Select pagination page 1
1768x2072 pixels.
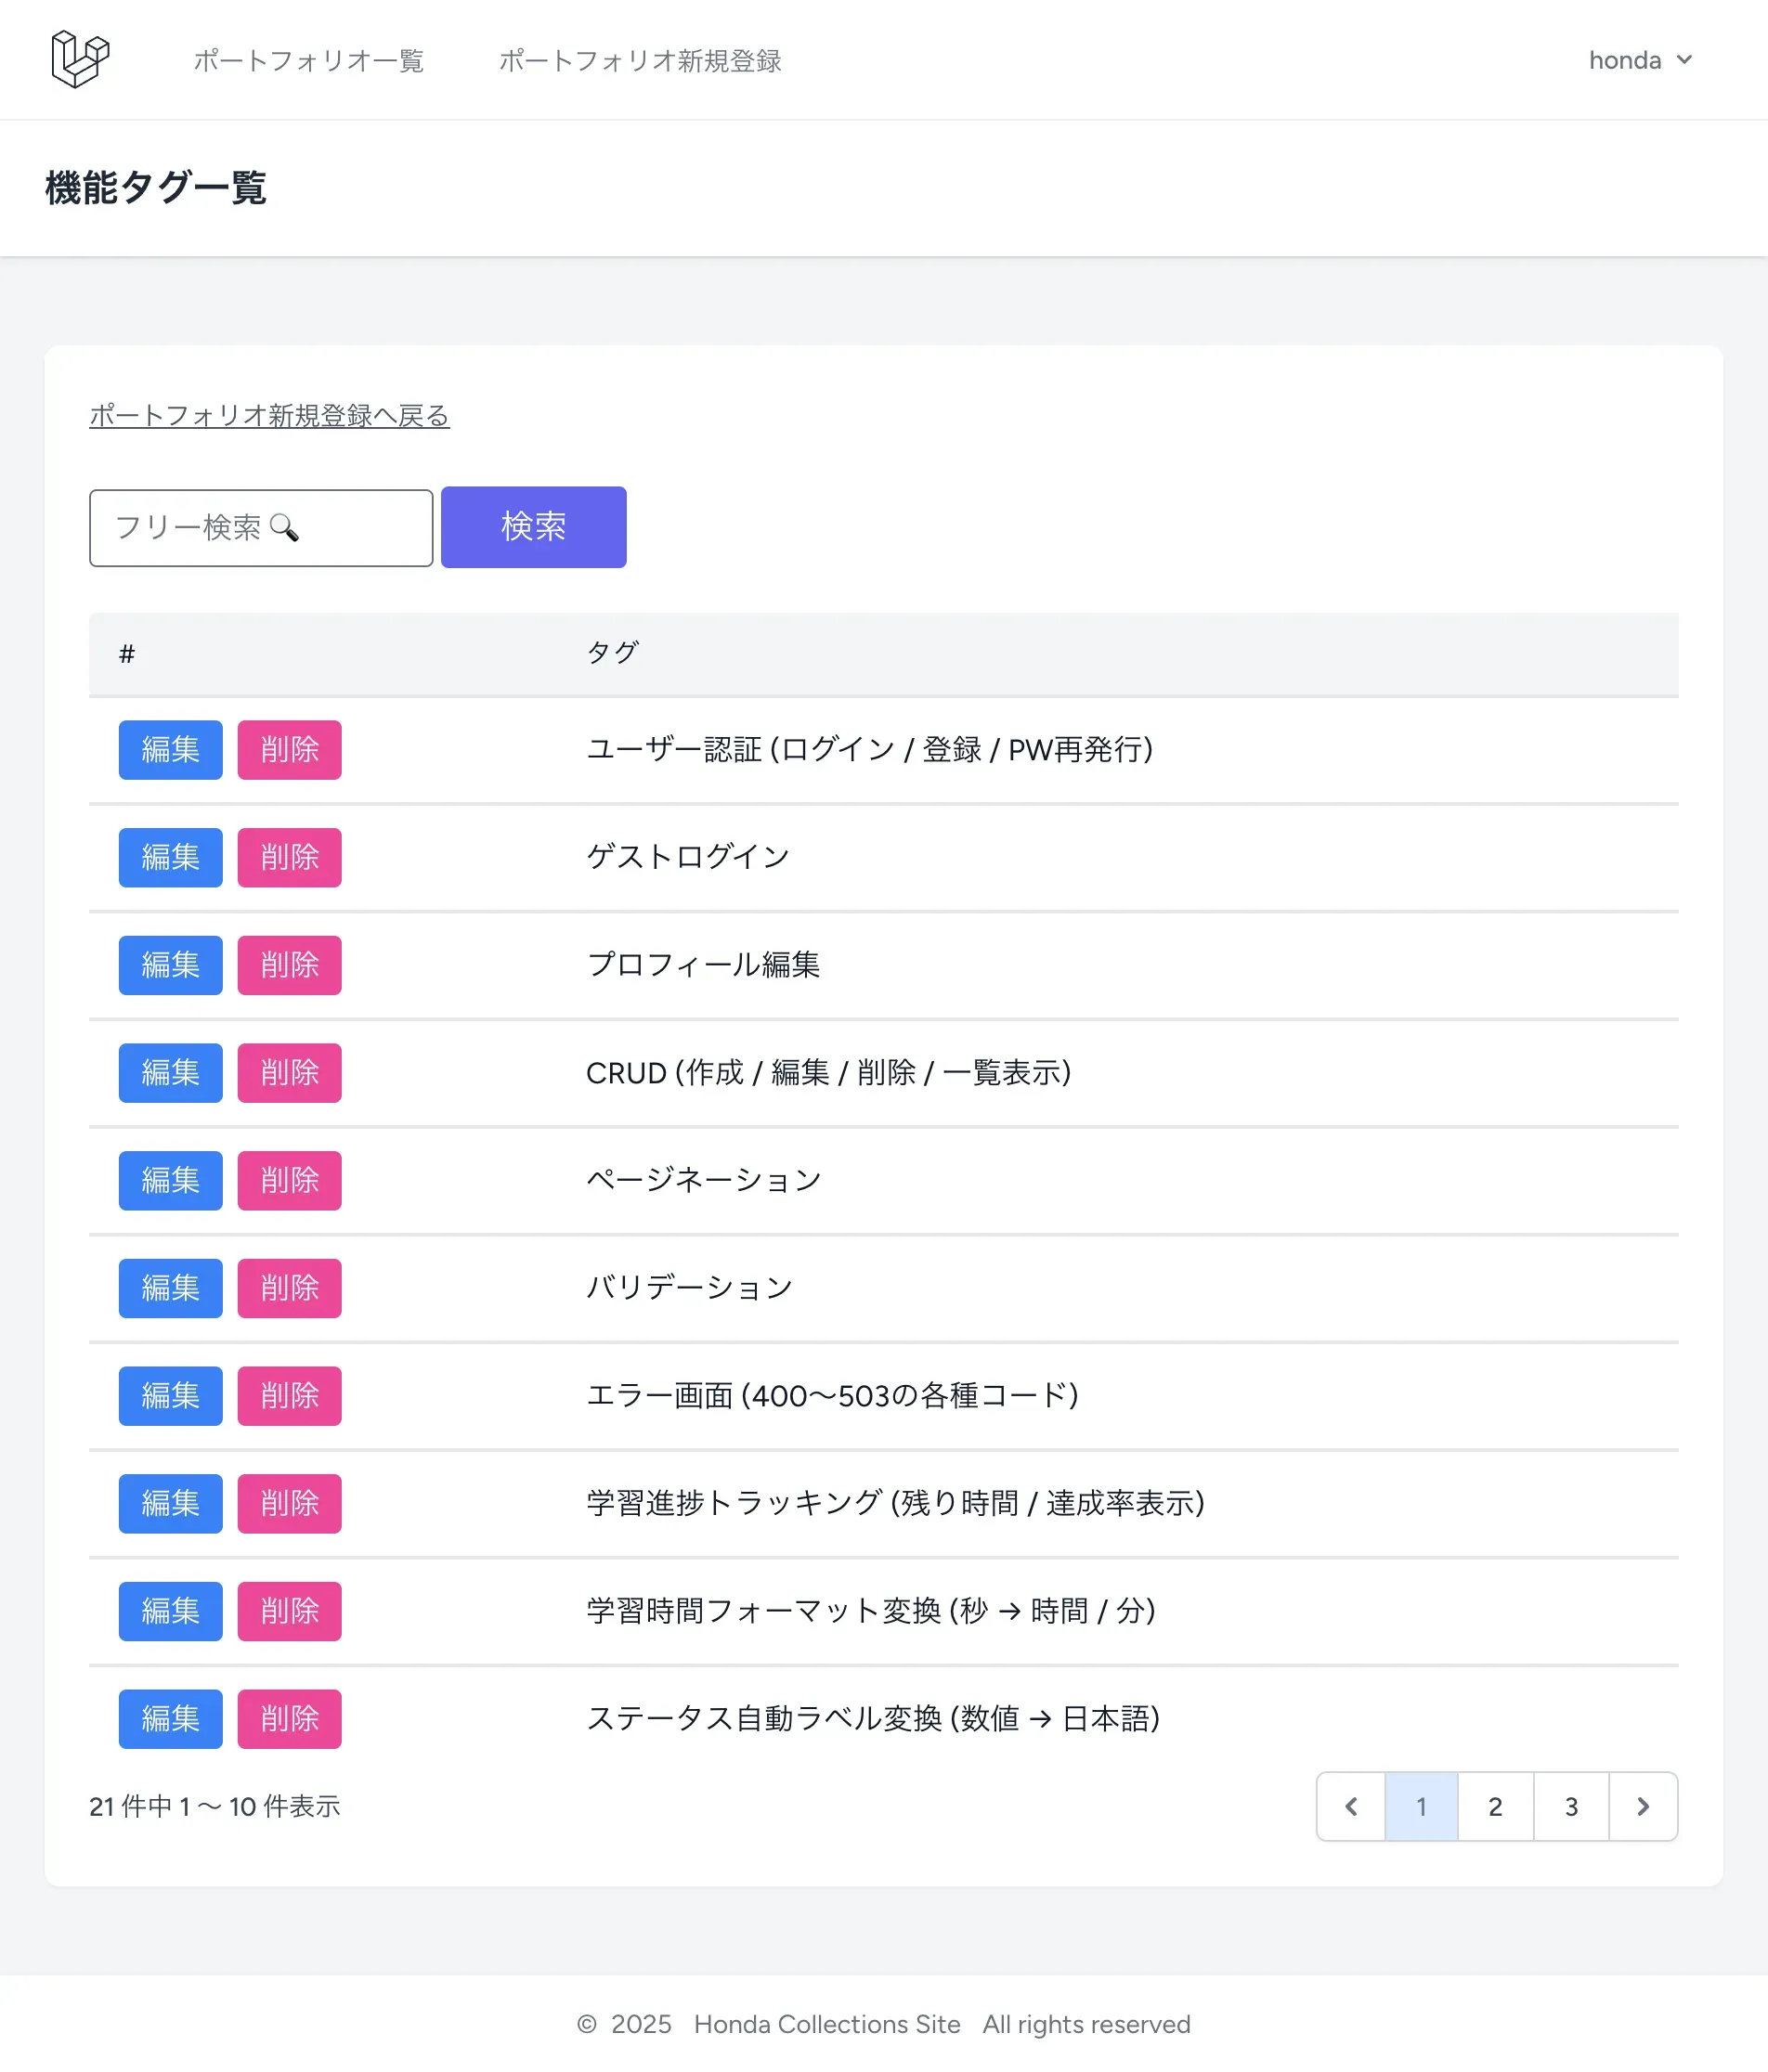click(x=1421, y=1806)
